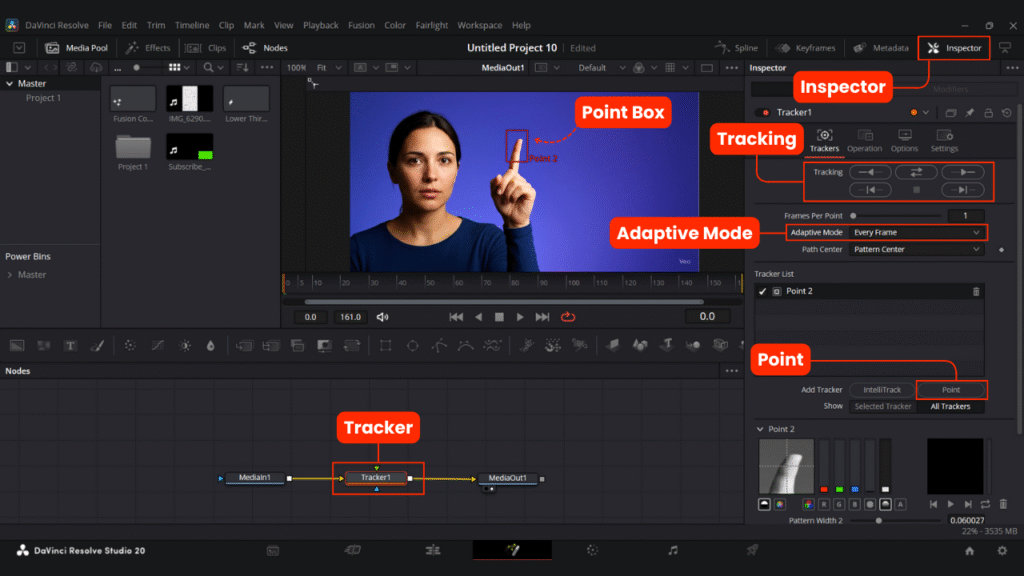The width and height of the screenshot is (1024, 576).
Task: Click the Track Forward button
Action: pyautogui.click(x=963, y=172)
